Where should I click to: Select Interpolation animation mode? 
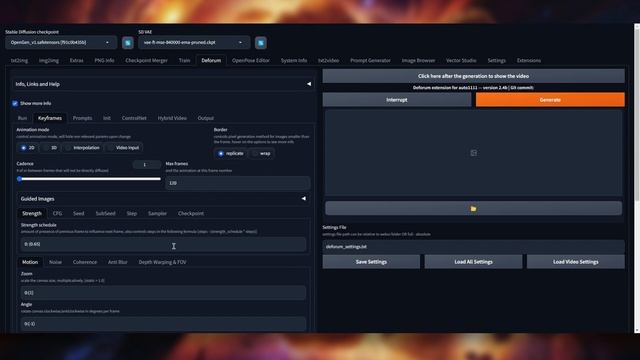pyautogui.click(x=83, y=148)
